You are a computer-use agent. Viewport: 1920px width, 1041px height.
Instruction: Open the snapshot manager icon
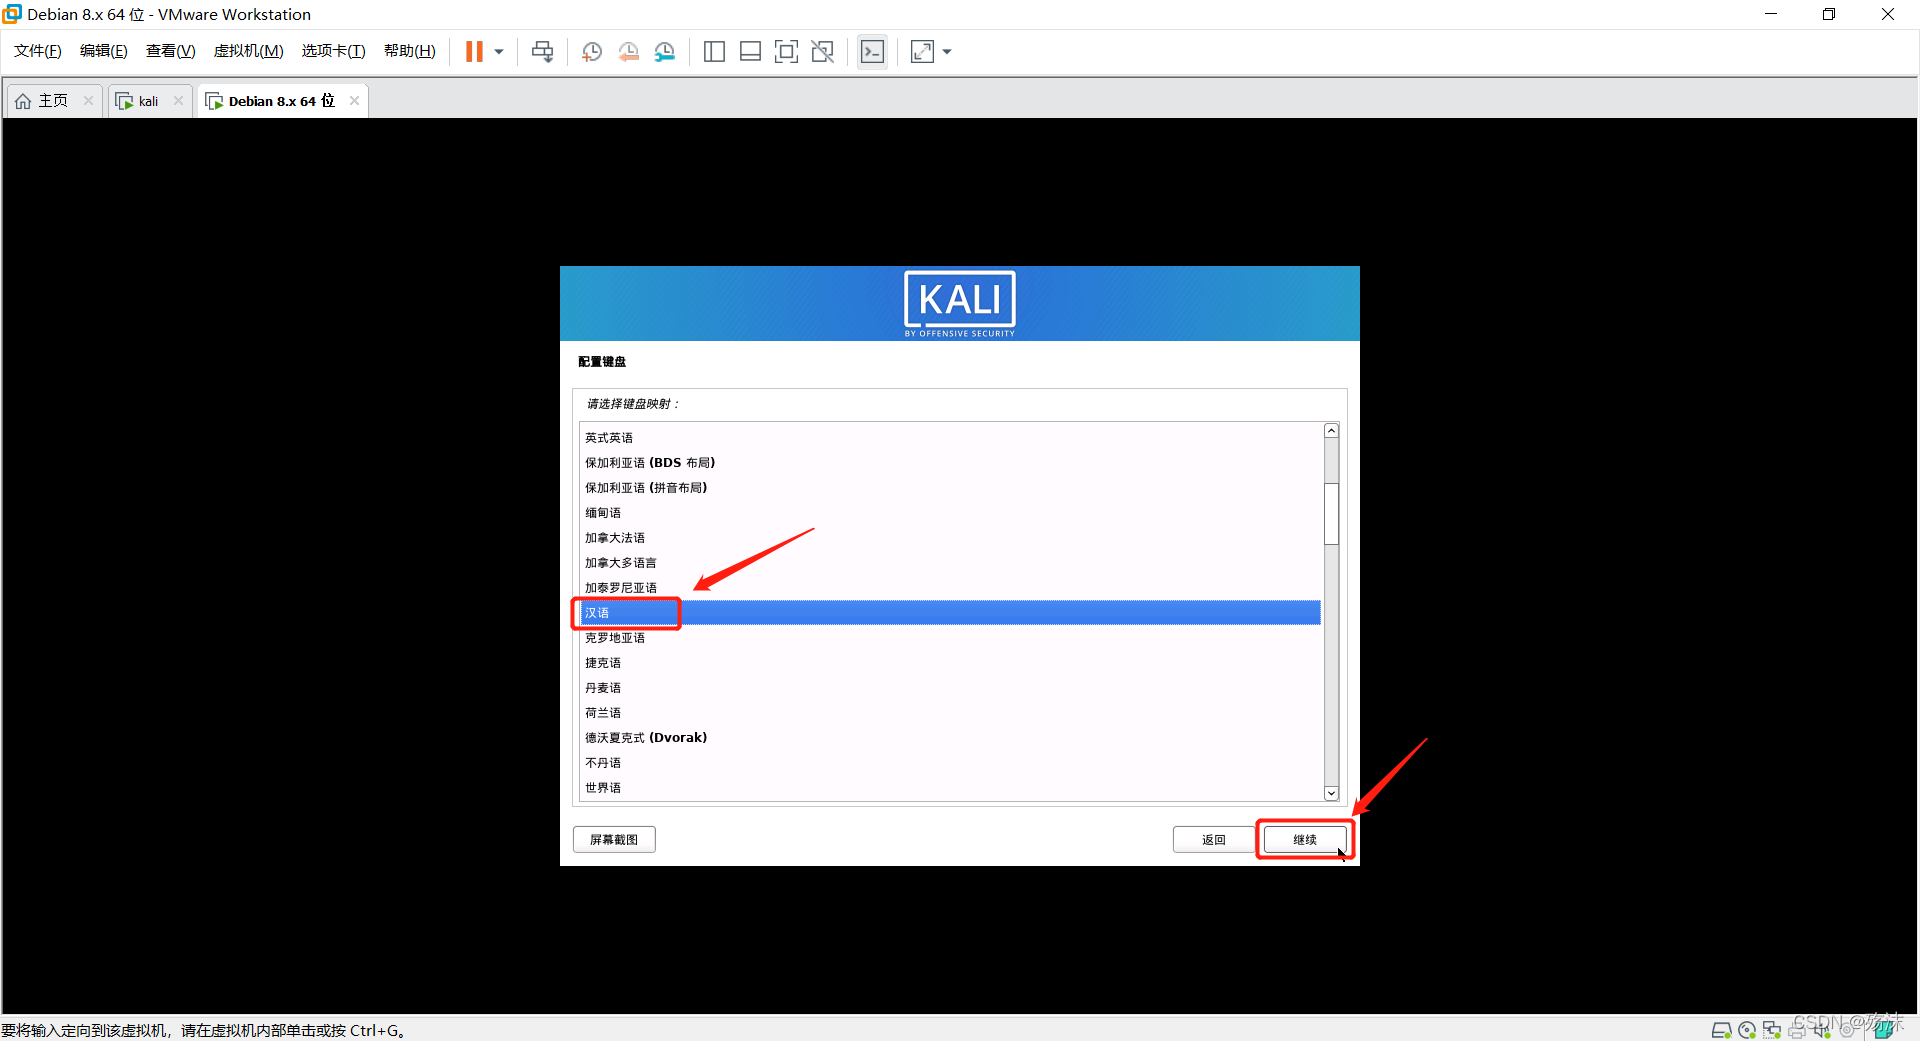(665, 52)
